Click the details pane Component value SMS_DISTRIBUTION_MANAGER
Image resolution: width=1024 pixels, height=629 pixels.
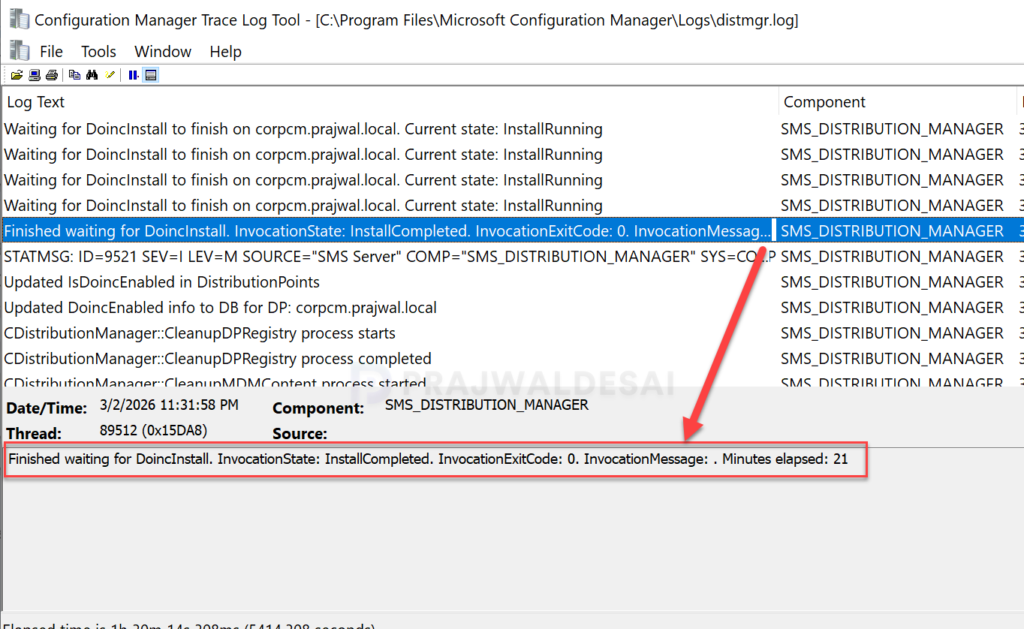[487, 405]
